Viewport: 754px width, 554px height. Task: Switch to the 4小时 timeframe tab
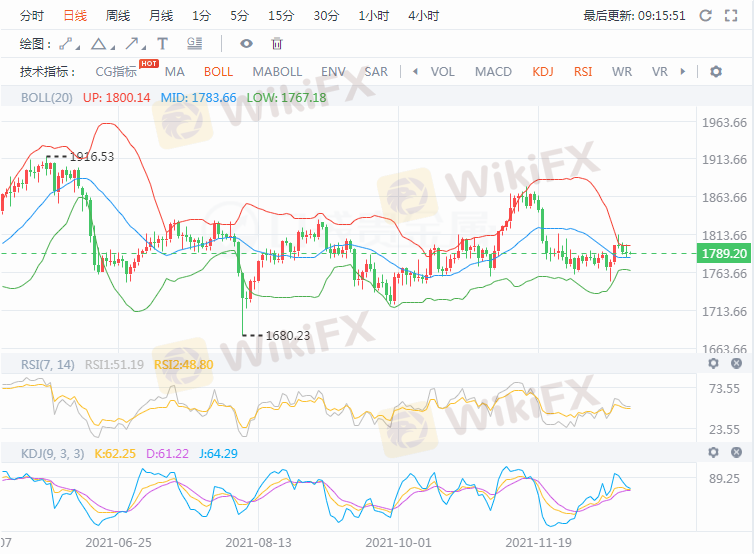coord(426,16)
